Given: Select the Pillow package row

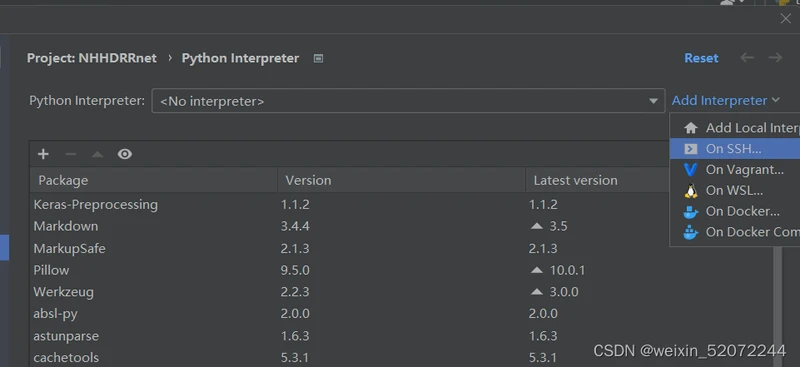Looking at the screenshot, I should 401,270.
